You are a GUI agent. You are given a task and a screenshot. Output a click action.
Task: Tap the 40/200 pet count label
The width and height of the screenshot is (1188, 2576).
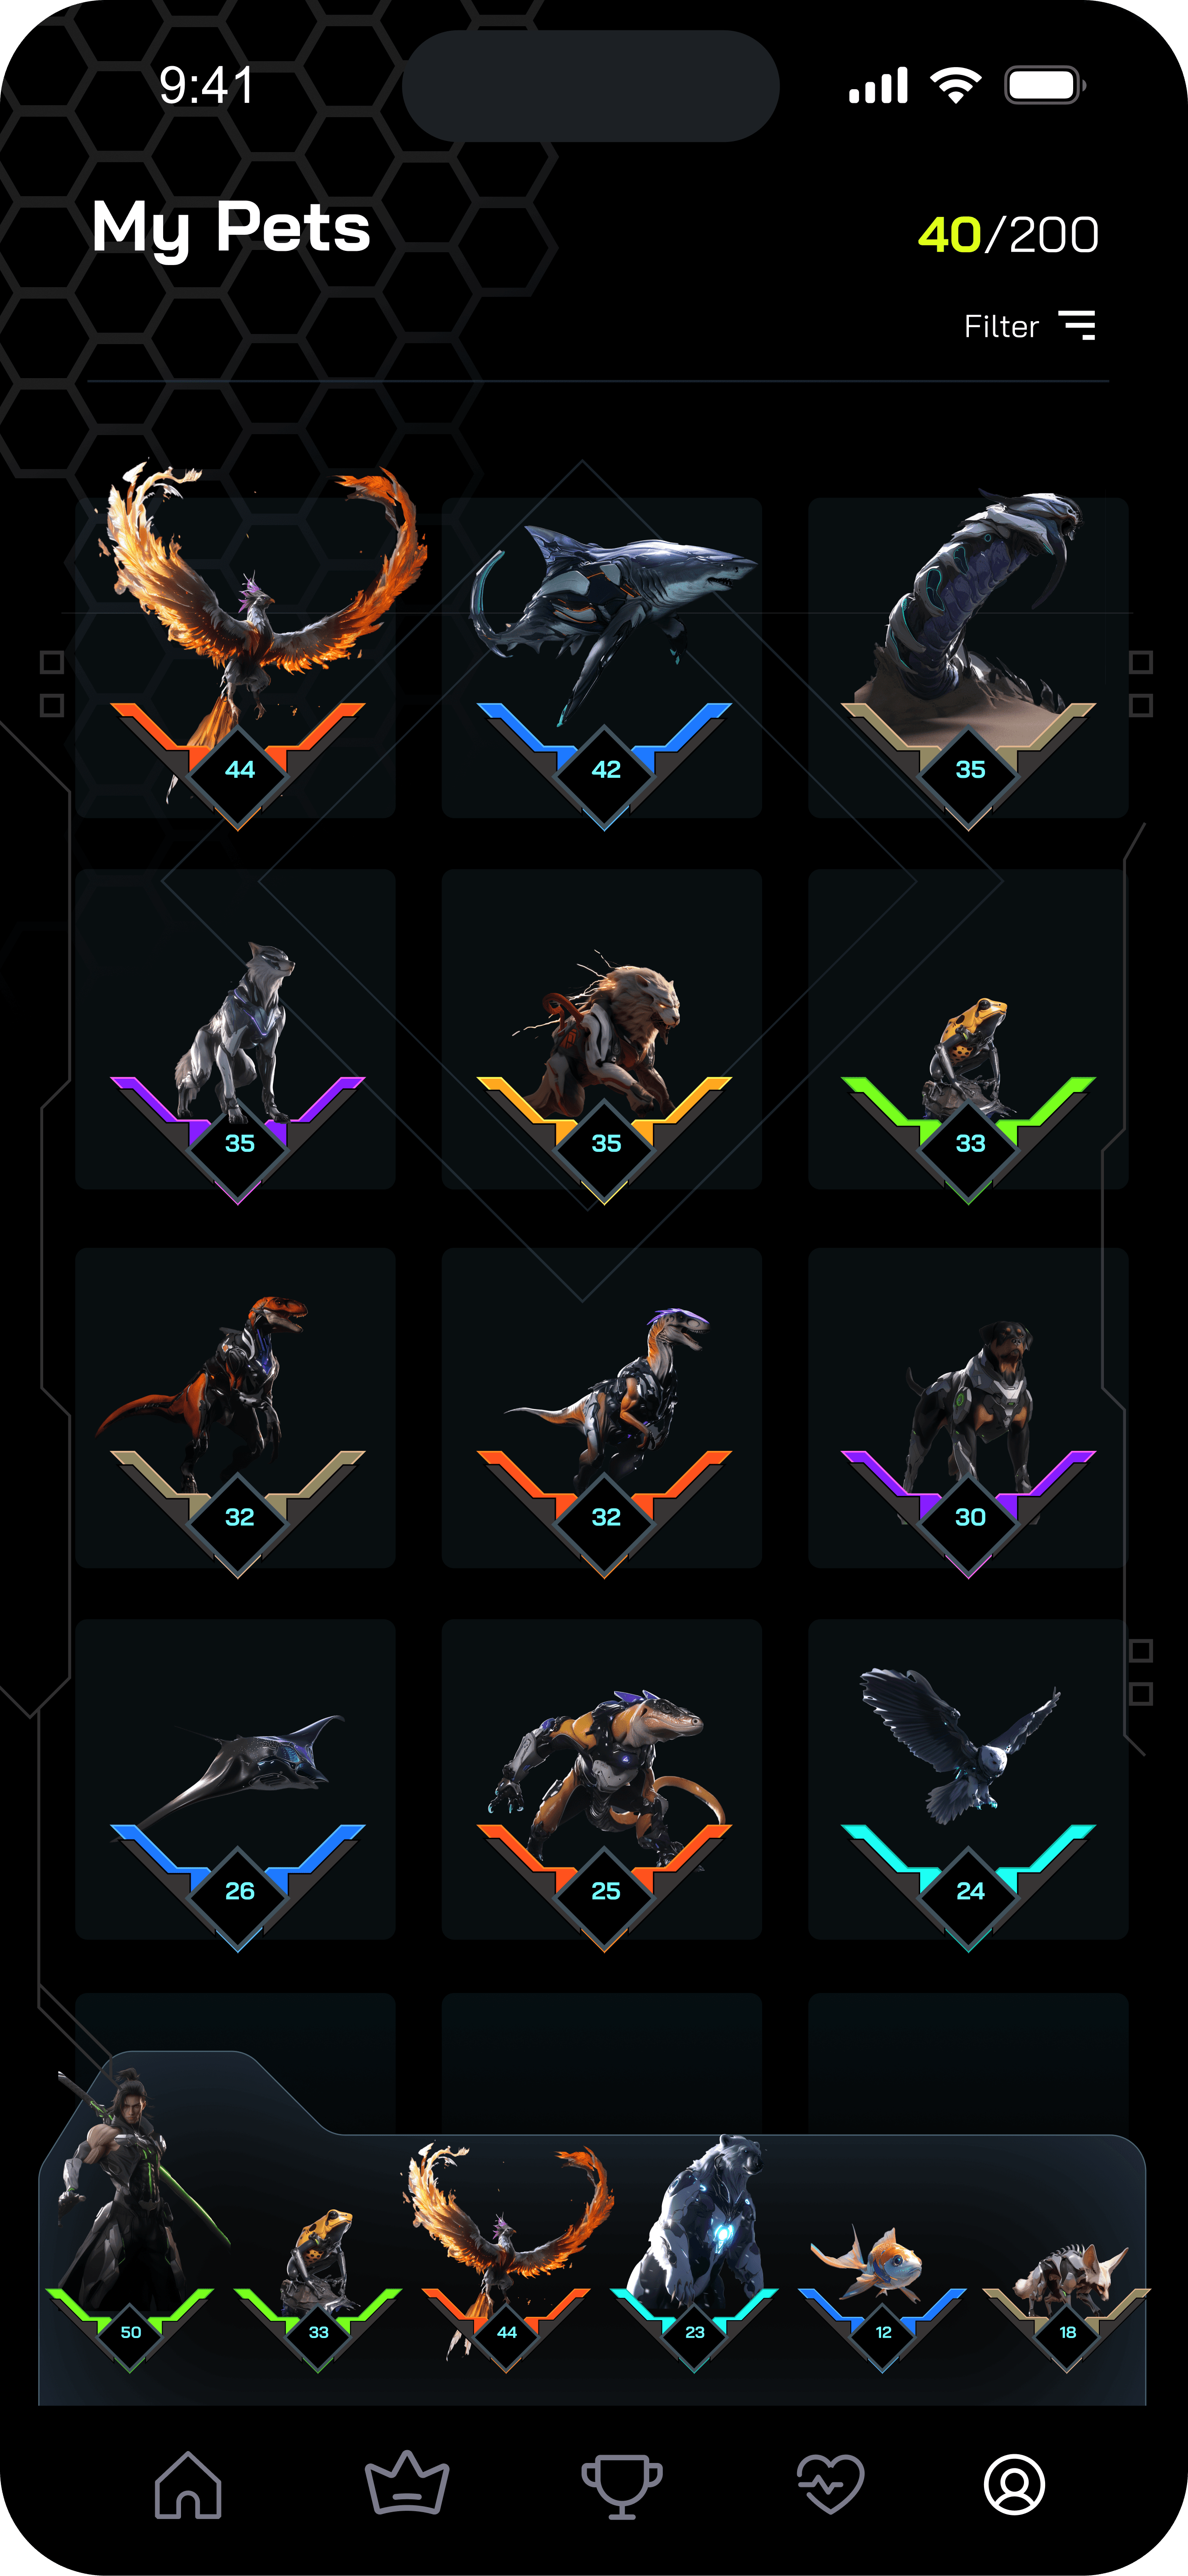coord(1008,235)
